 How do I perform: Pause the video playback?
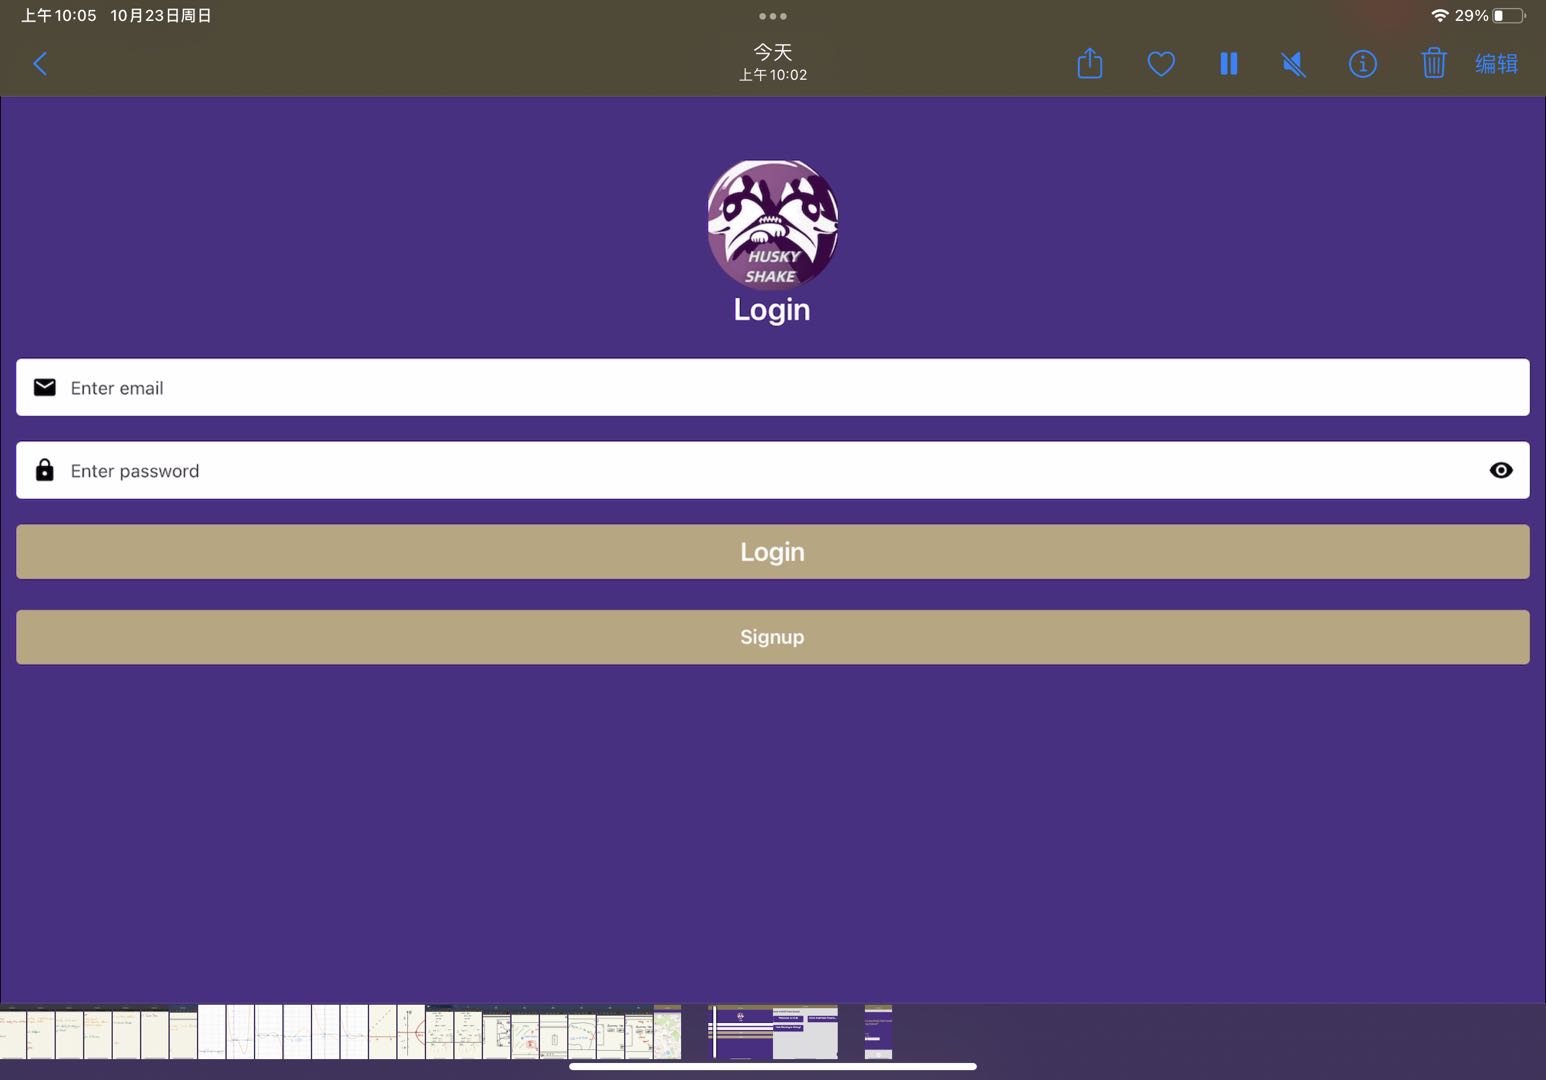1229,64
